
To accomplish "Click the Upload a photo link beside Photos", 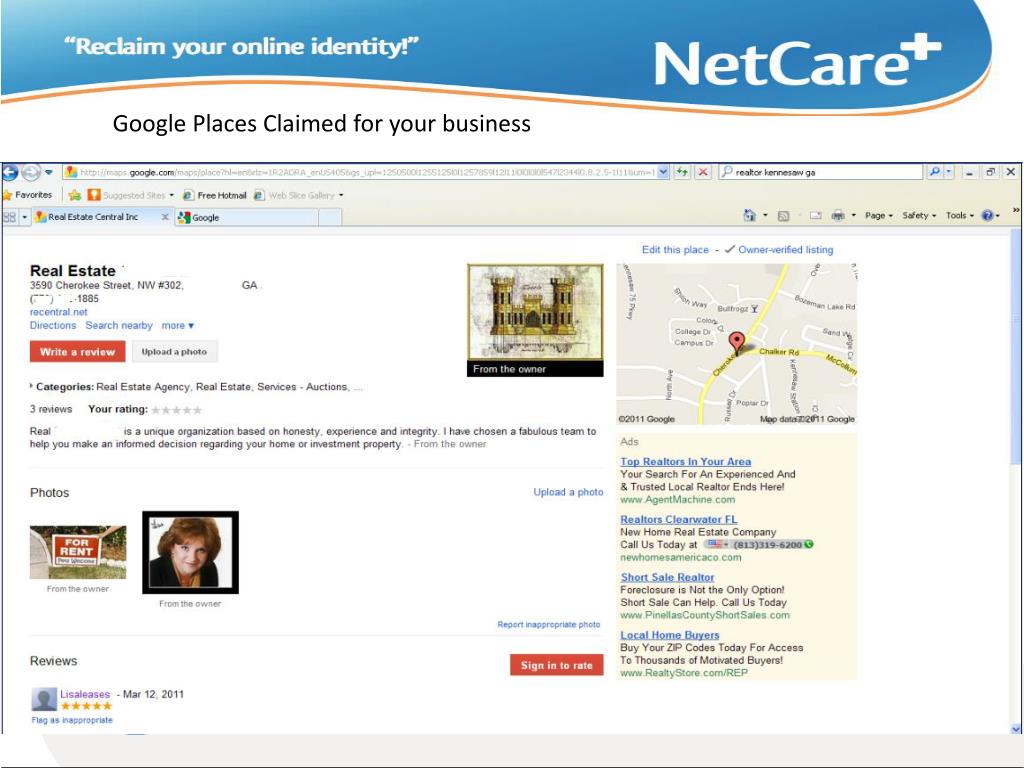I will click(568, 492).
